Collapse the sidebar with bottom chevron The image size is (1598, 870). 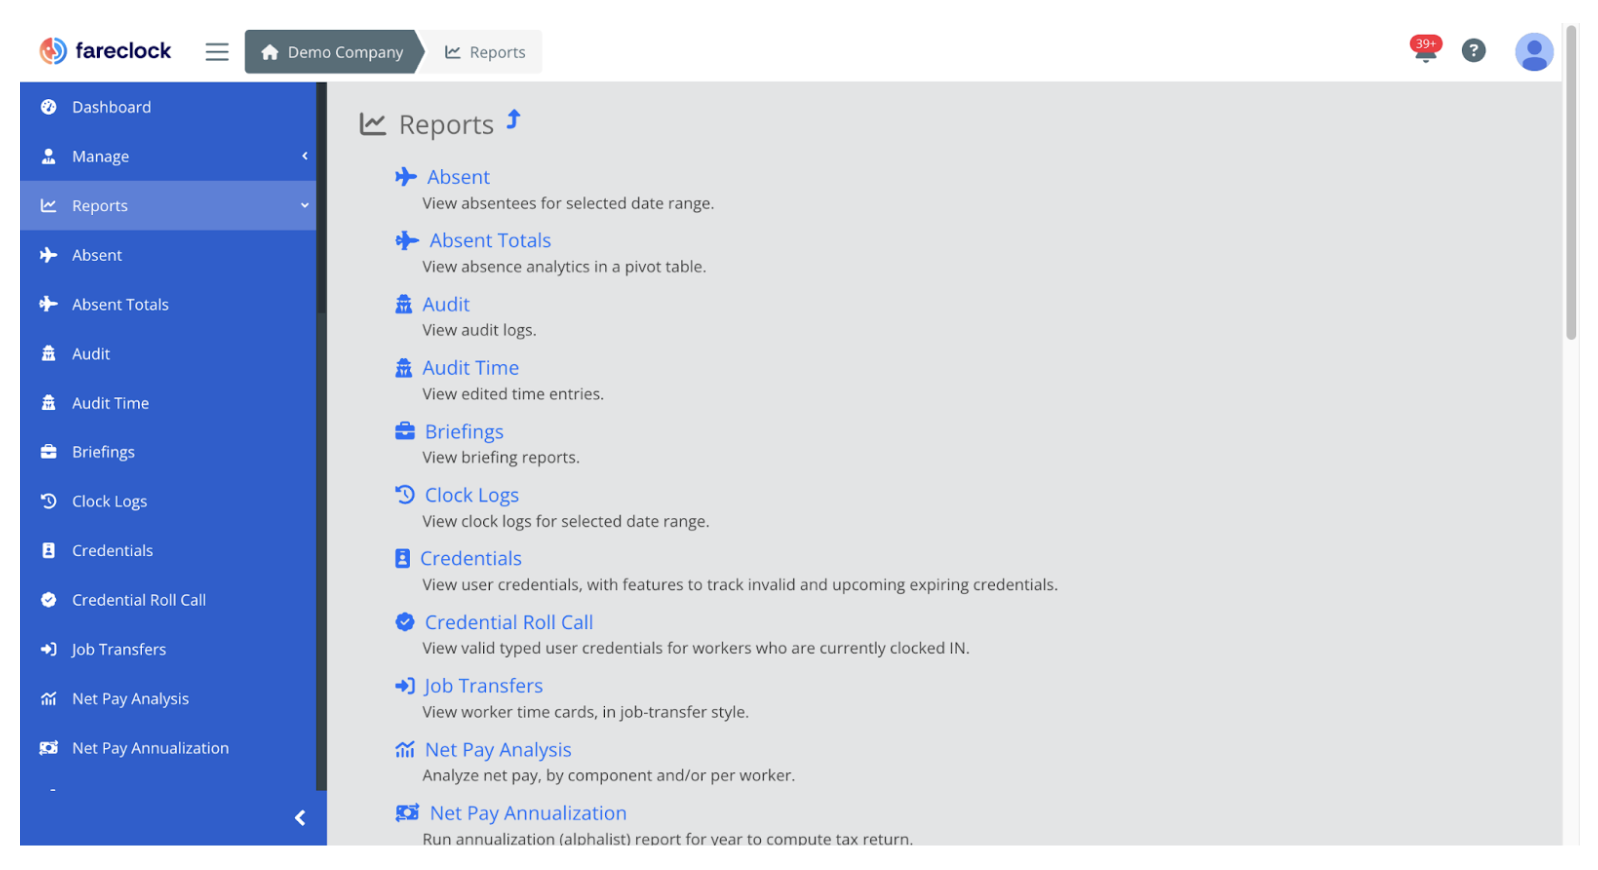coord(300,818)
